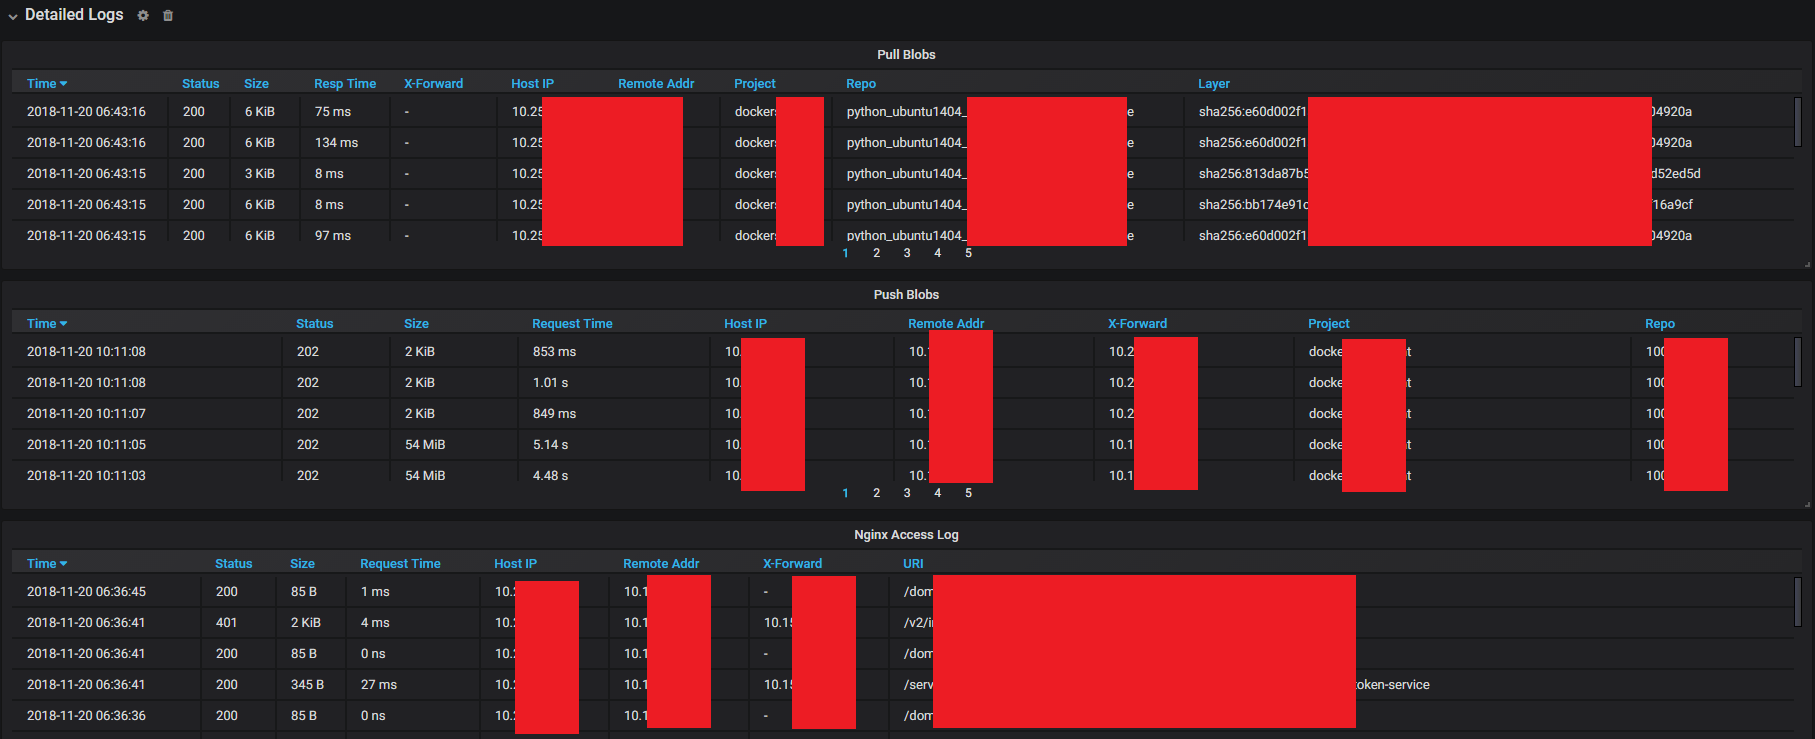Select page 4 in Push Blobs pagination
The image size is (1815, 739).
click(x=937, y=493)
